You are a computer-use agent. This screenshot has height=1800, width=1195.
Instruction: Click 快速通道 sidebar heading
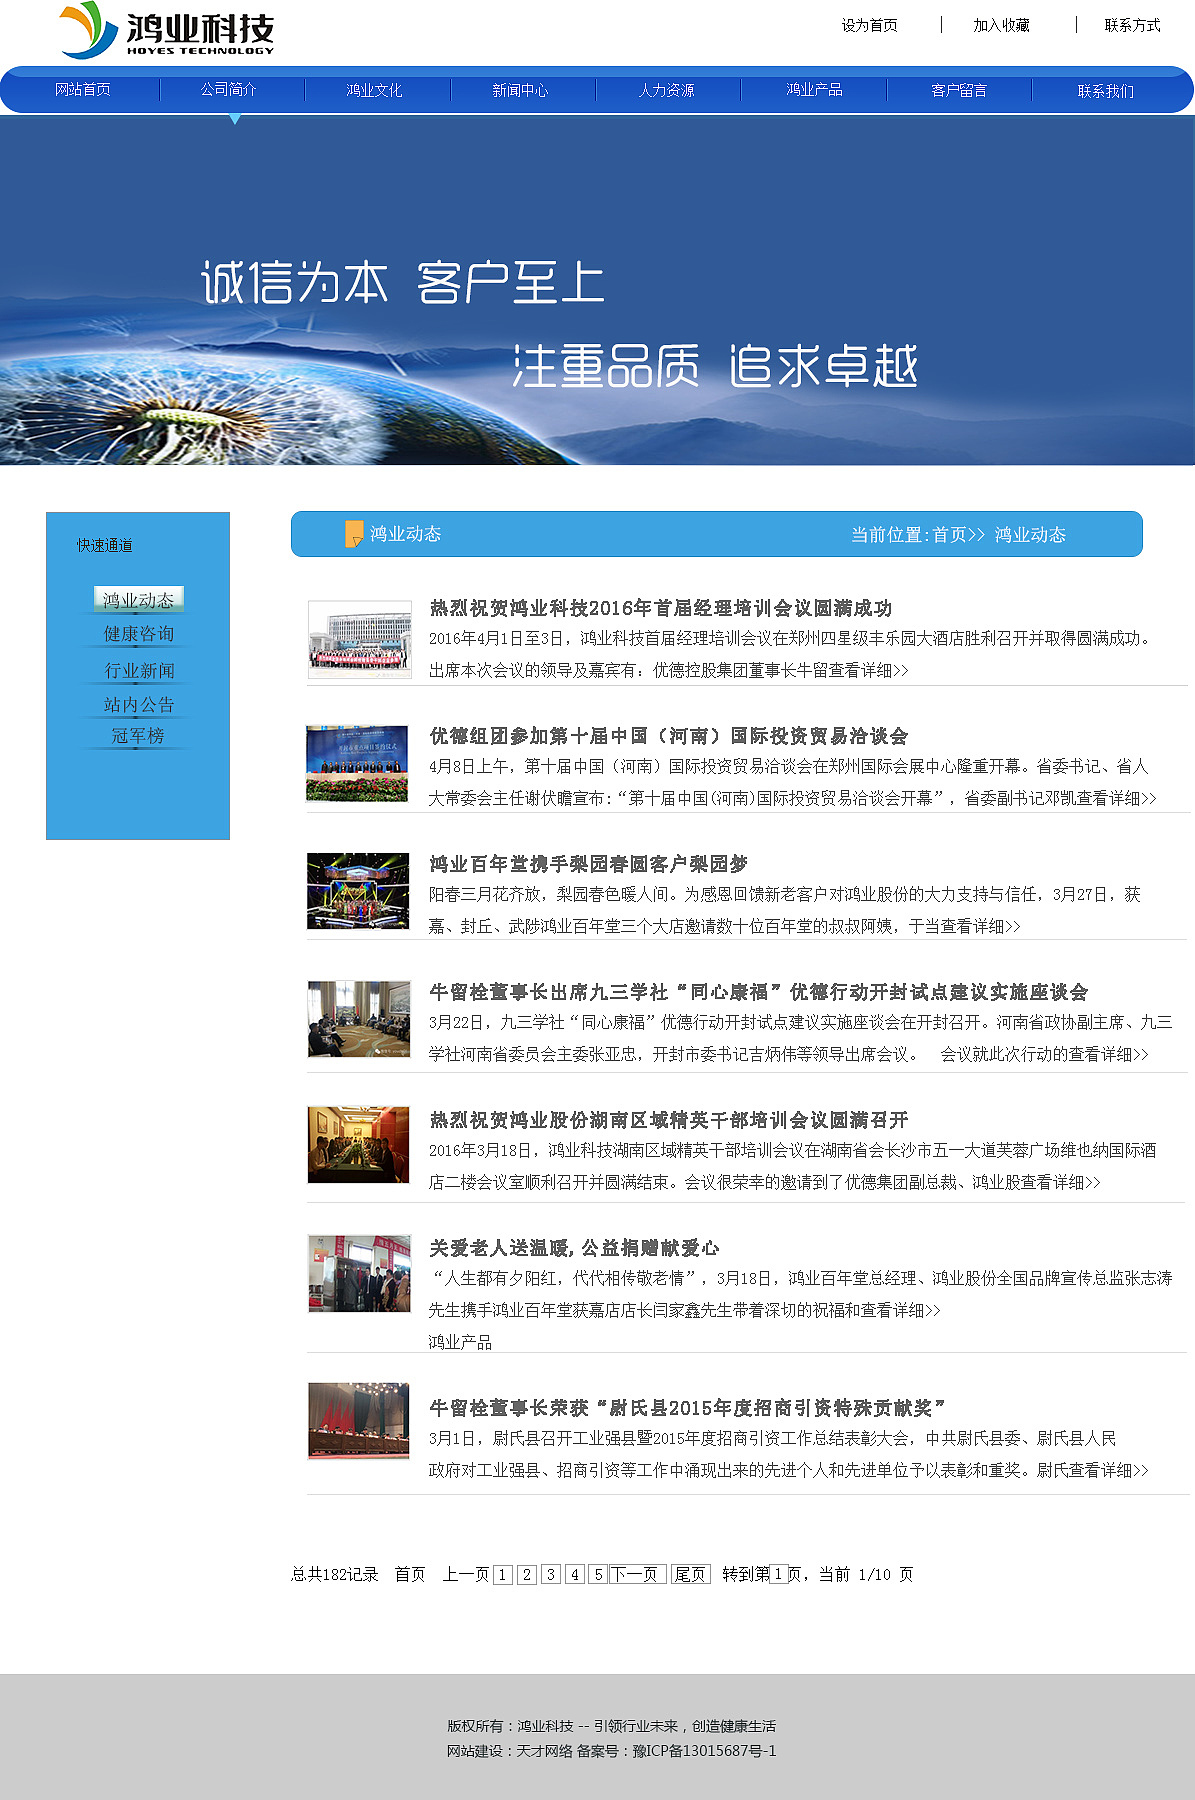pyautogui.click(x=105, y=545)
